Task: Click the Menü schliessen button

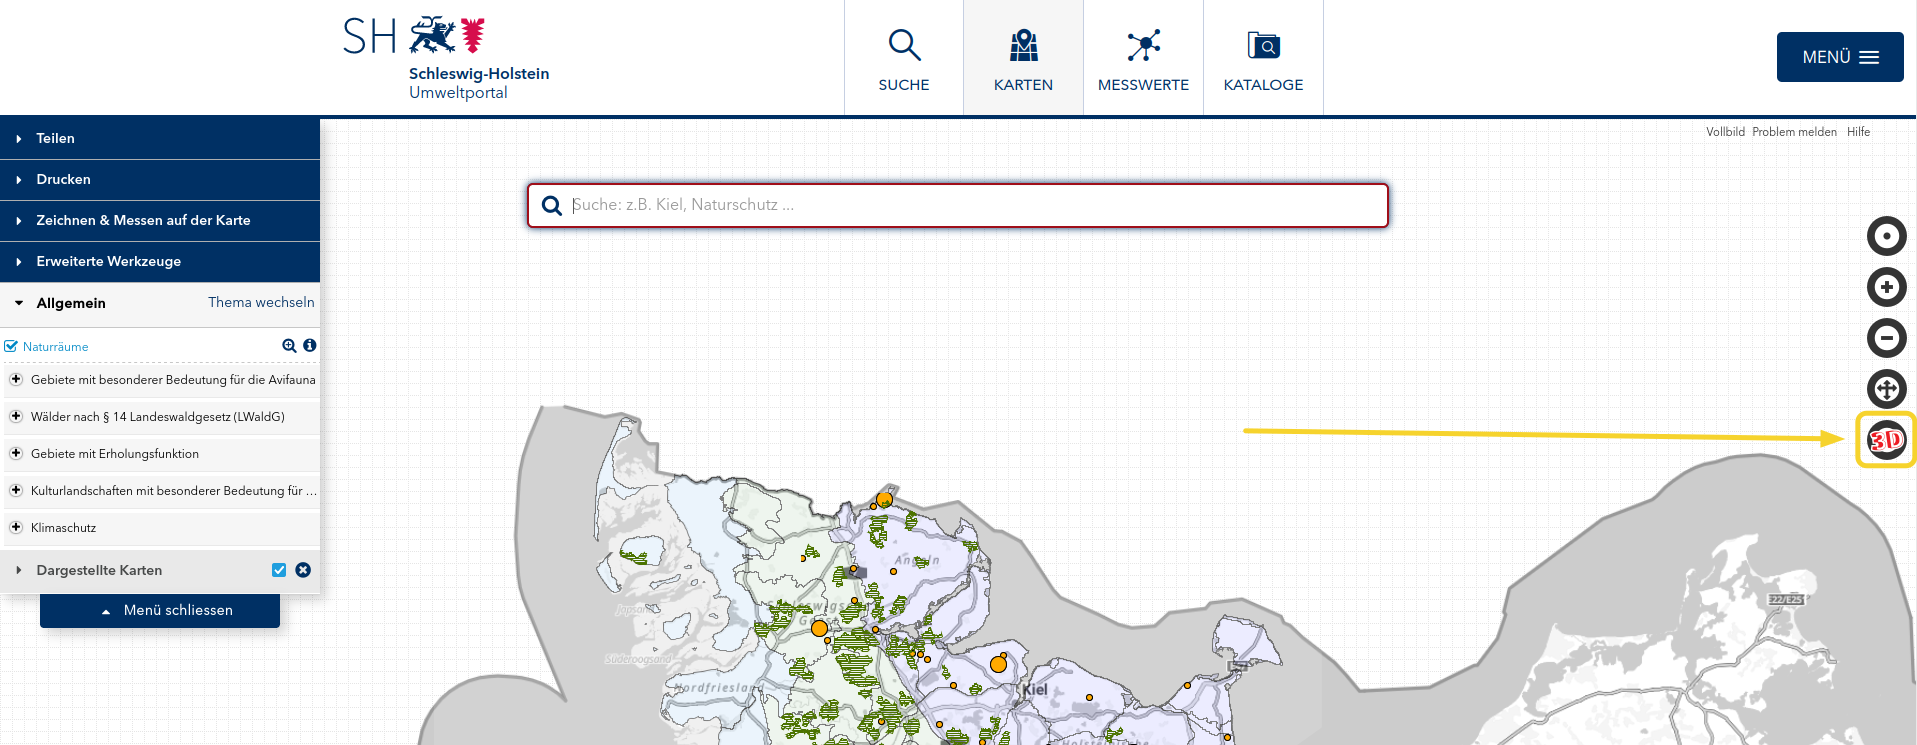Action: pos(160,611)
